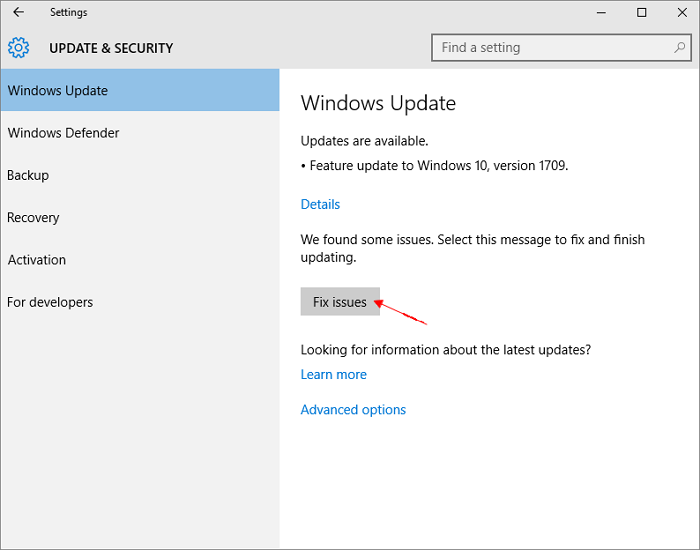Open the Recovery settings page
The width and height of the screenshot is (700, 550).
click(x=33, y=217)
